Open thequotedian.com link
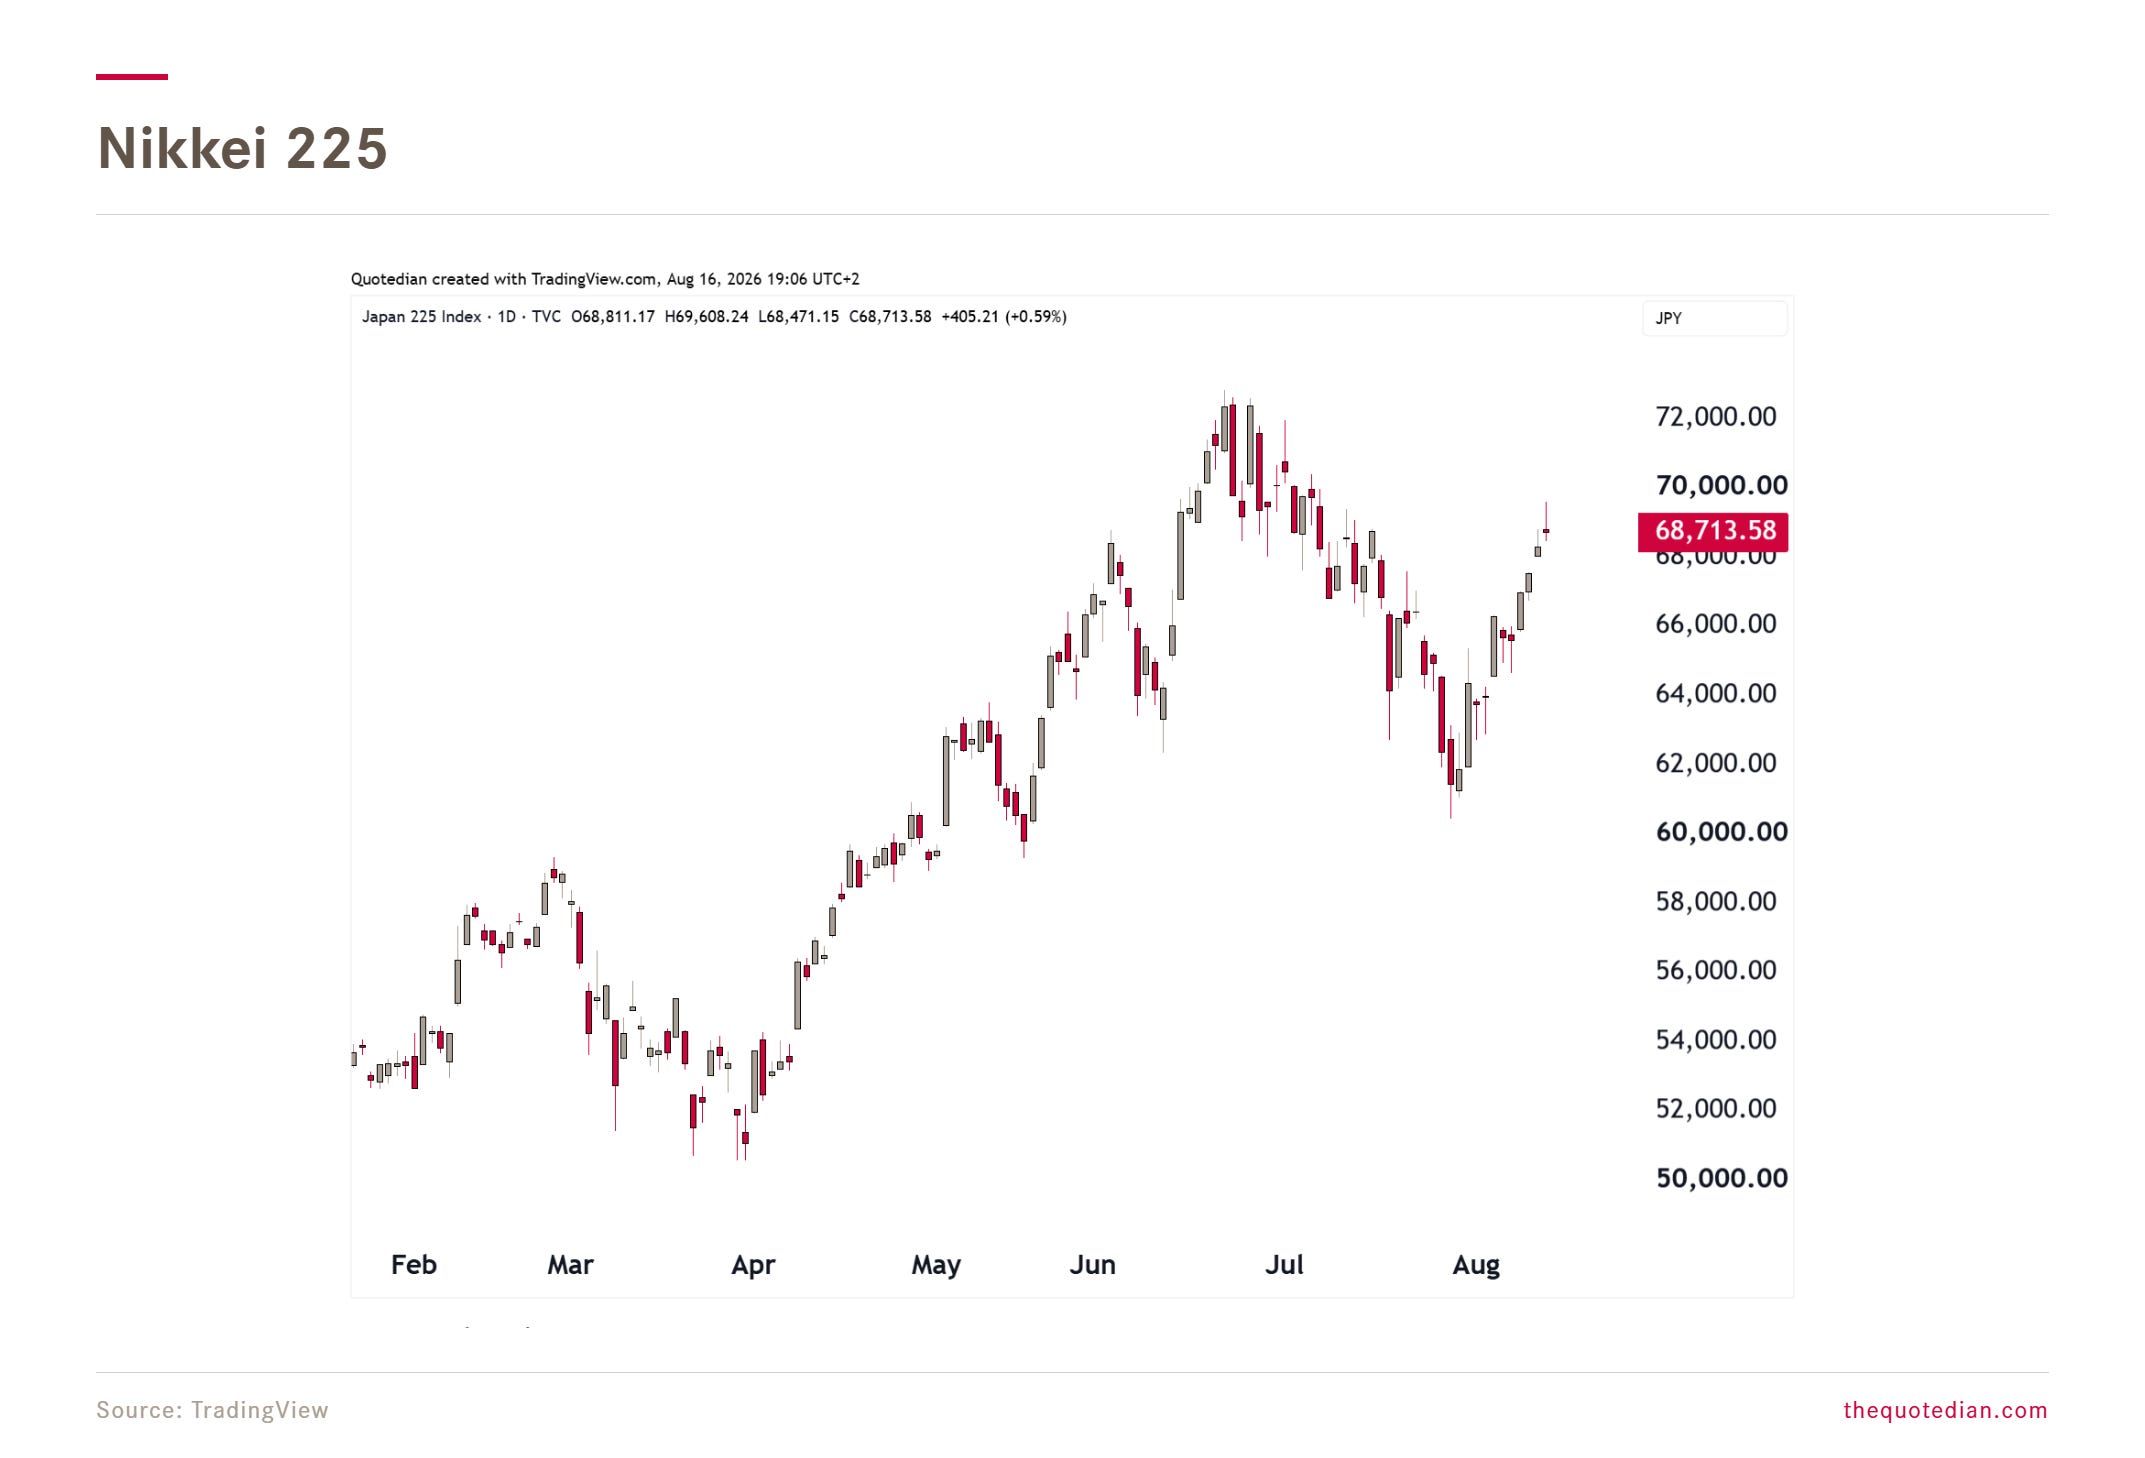This screenshot has width=2145, height=1458. pyautogui.click(x=1945, y=1410)
